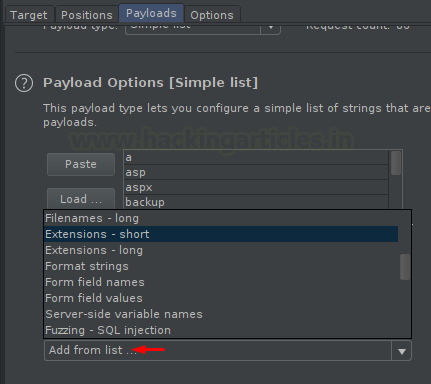The height and width of the screenshot is (384, 431).
Task: Pick 'Form field values' option
Action: point(221,298)
